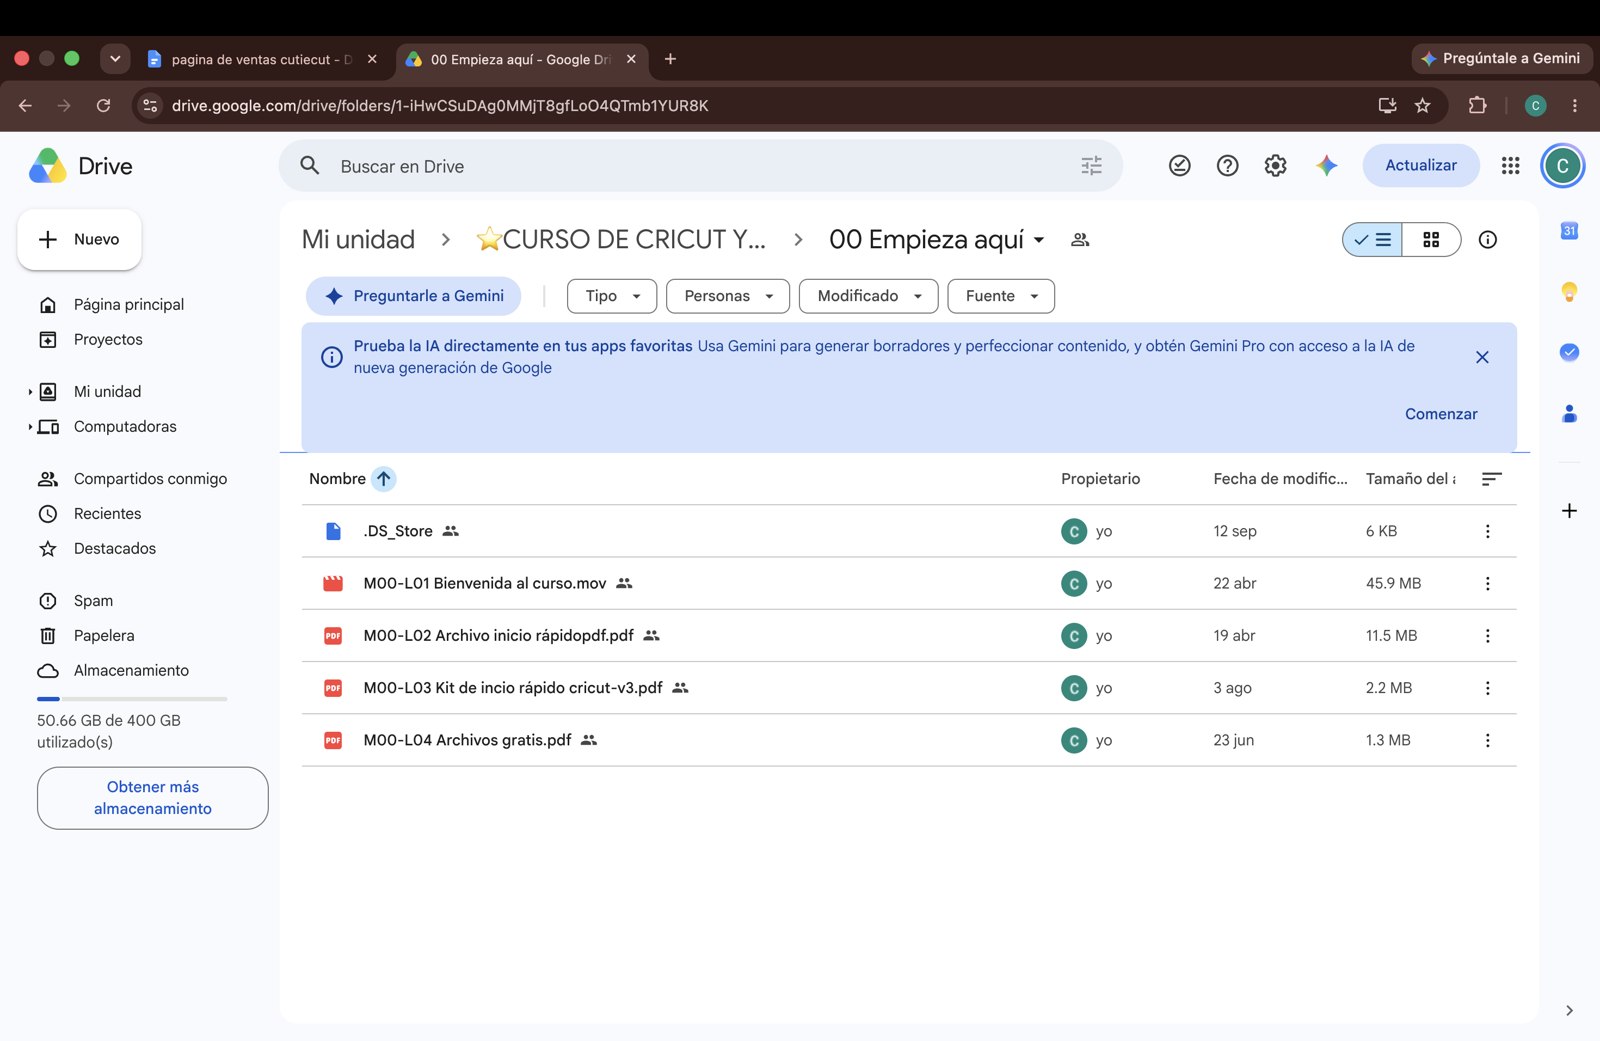The width and height of the screenshot is (1600, 1041).
Task: Click Obtener más almacenamiento button
Action: 153,798
